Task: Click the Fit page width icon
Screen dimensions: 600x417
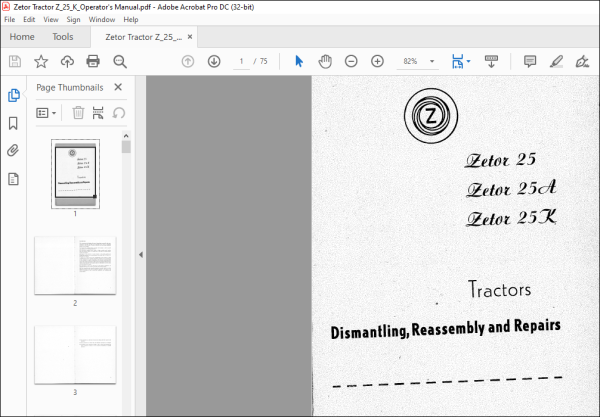Action: pyautogui.click(x=457, y=61)
